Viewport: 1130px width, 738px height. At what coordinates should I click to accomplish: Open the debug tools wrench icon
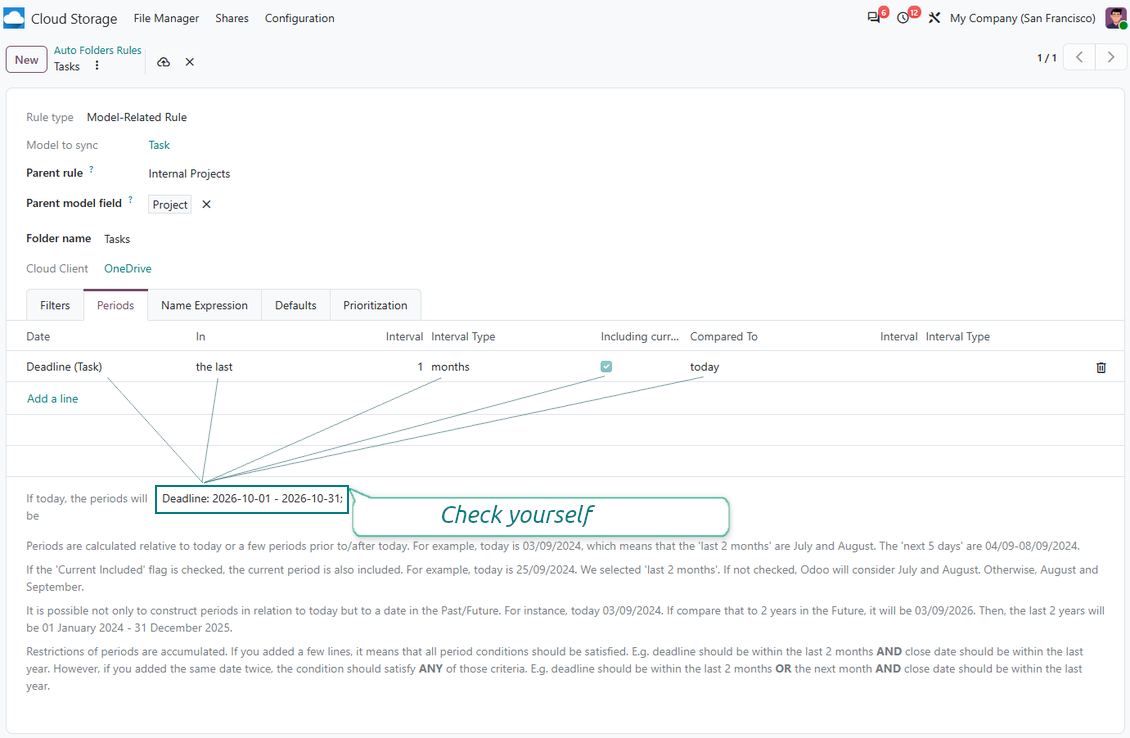(934, 18)
